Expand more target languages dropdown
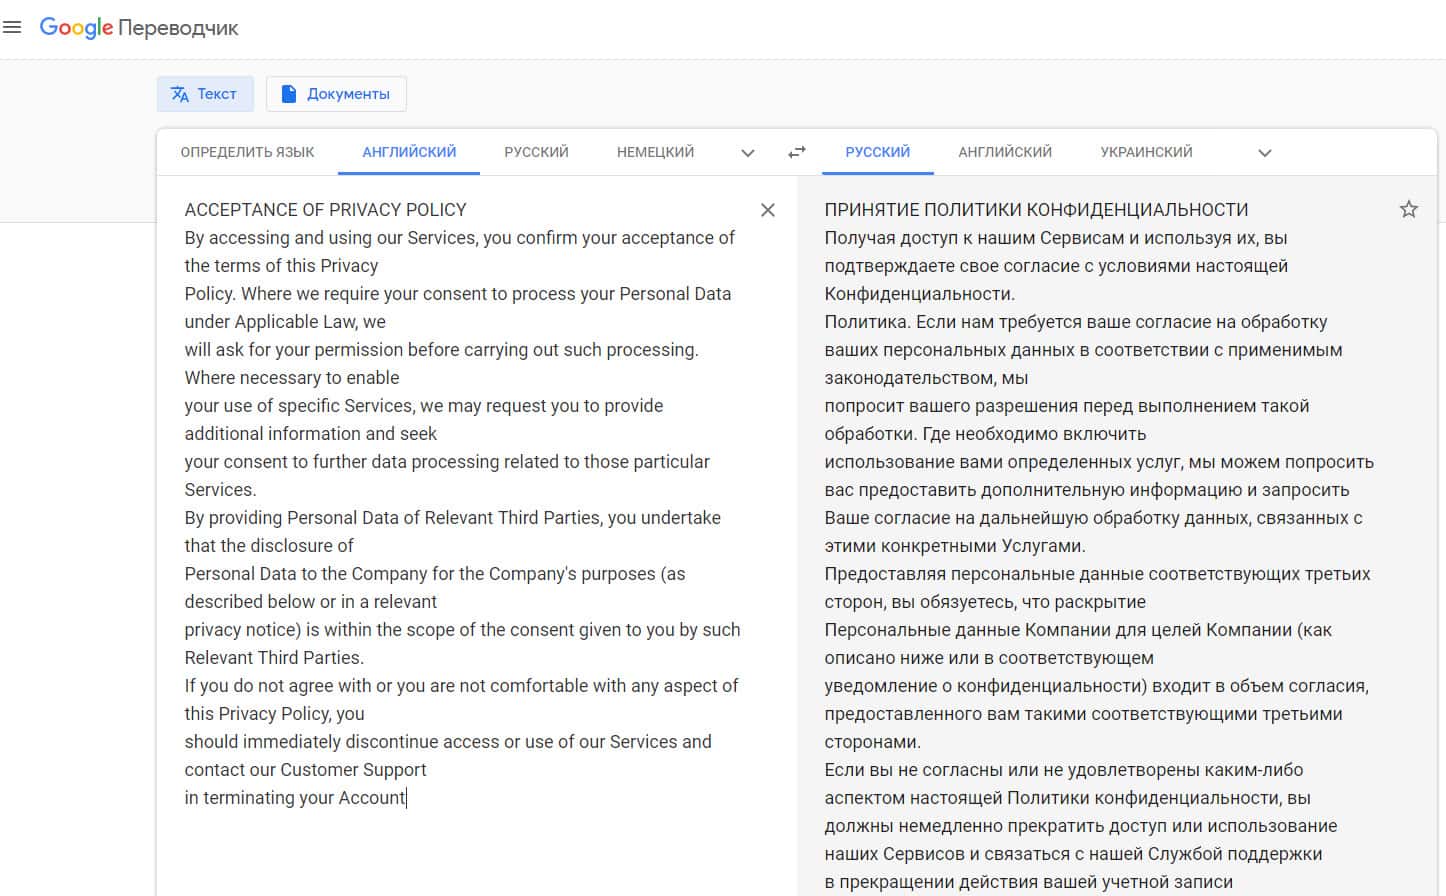 (x=1265, y=153)
